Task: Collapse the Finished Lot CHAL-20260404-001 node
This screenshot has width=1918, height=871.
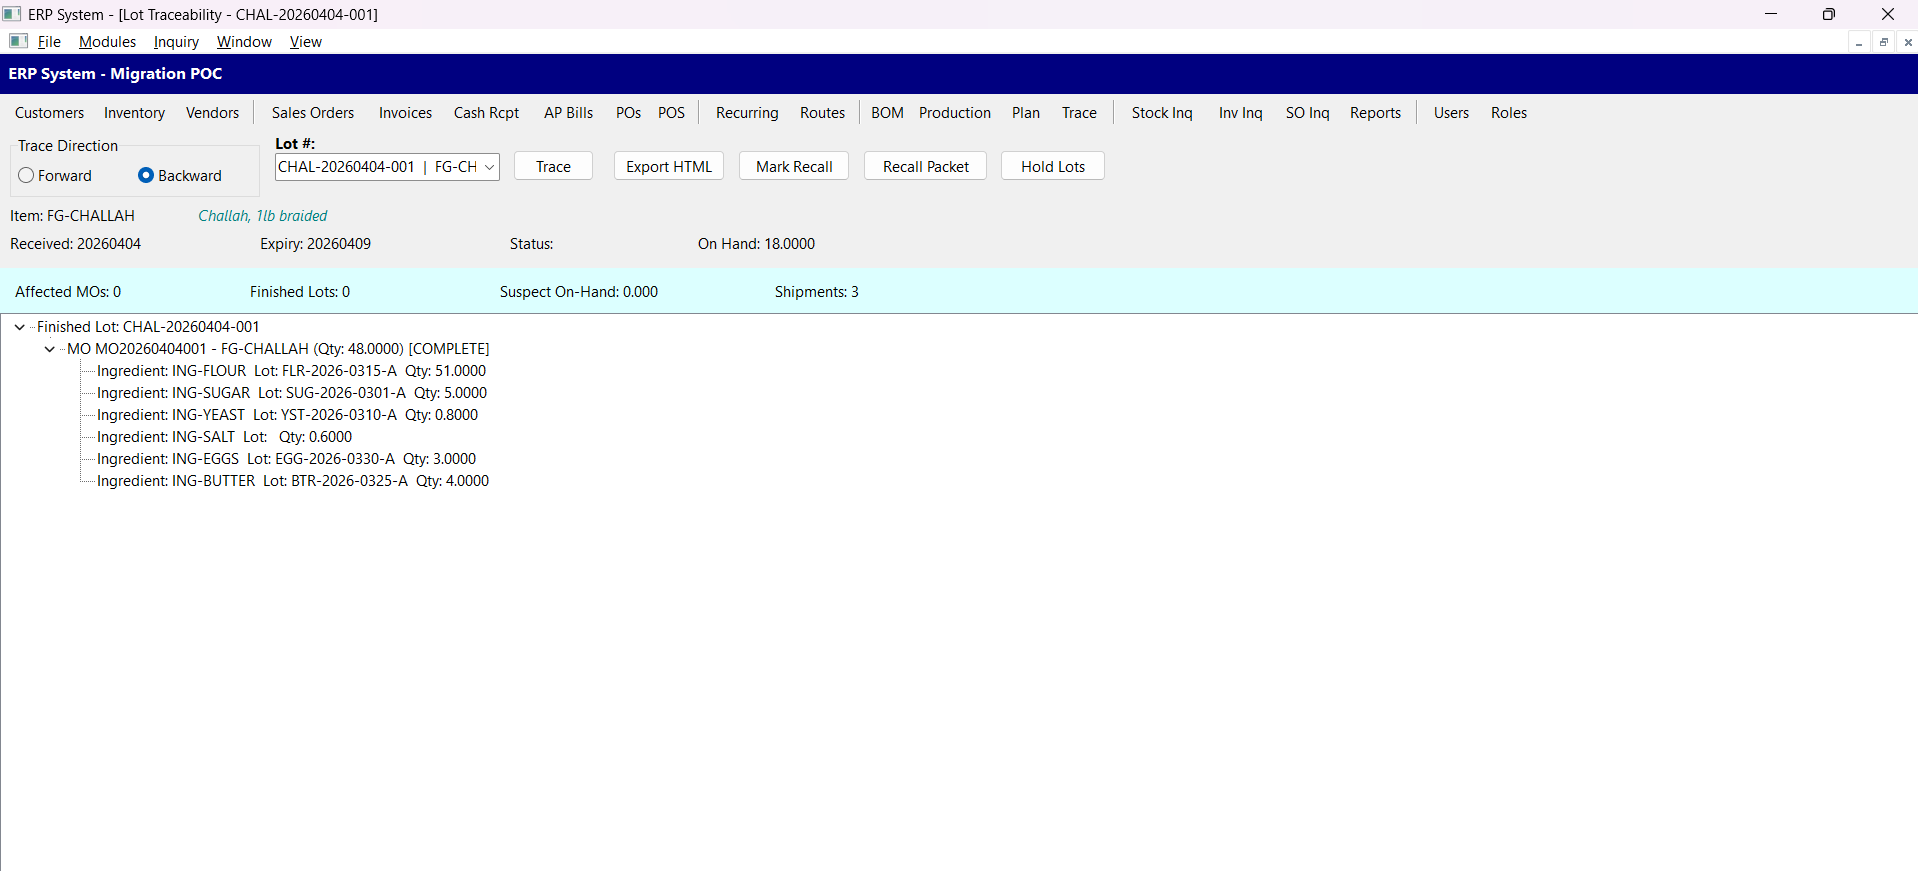Action: pos(20,327)
